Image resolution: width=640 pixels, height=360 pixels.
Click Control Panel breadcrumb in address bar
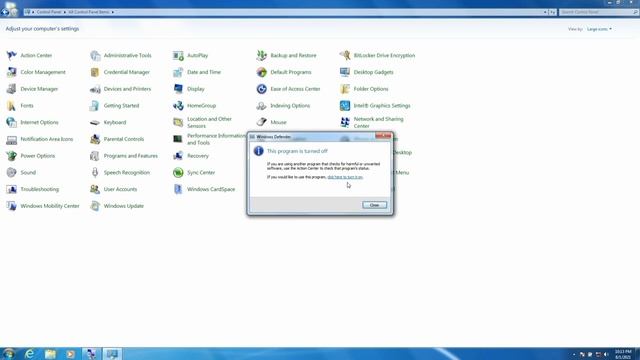(x=49, y=12)
